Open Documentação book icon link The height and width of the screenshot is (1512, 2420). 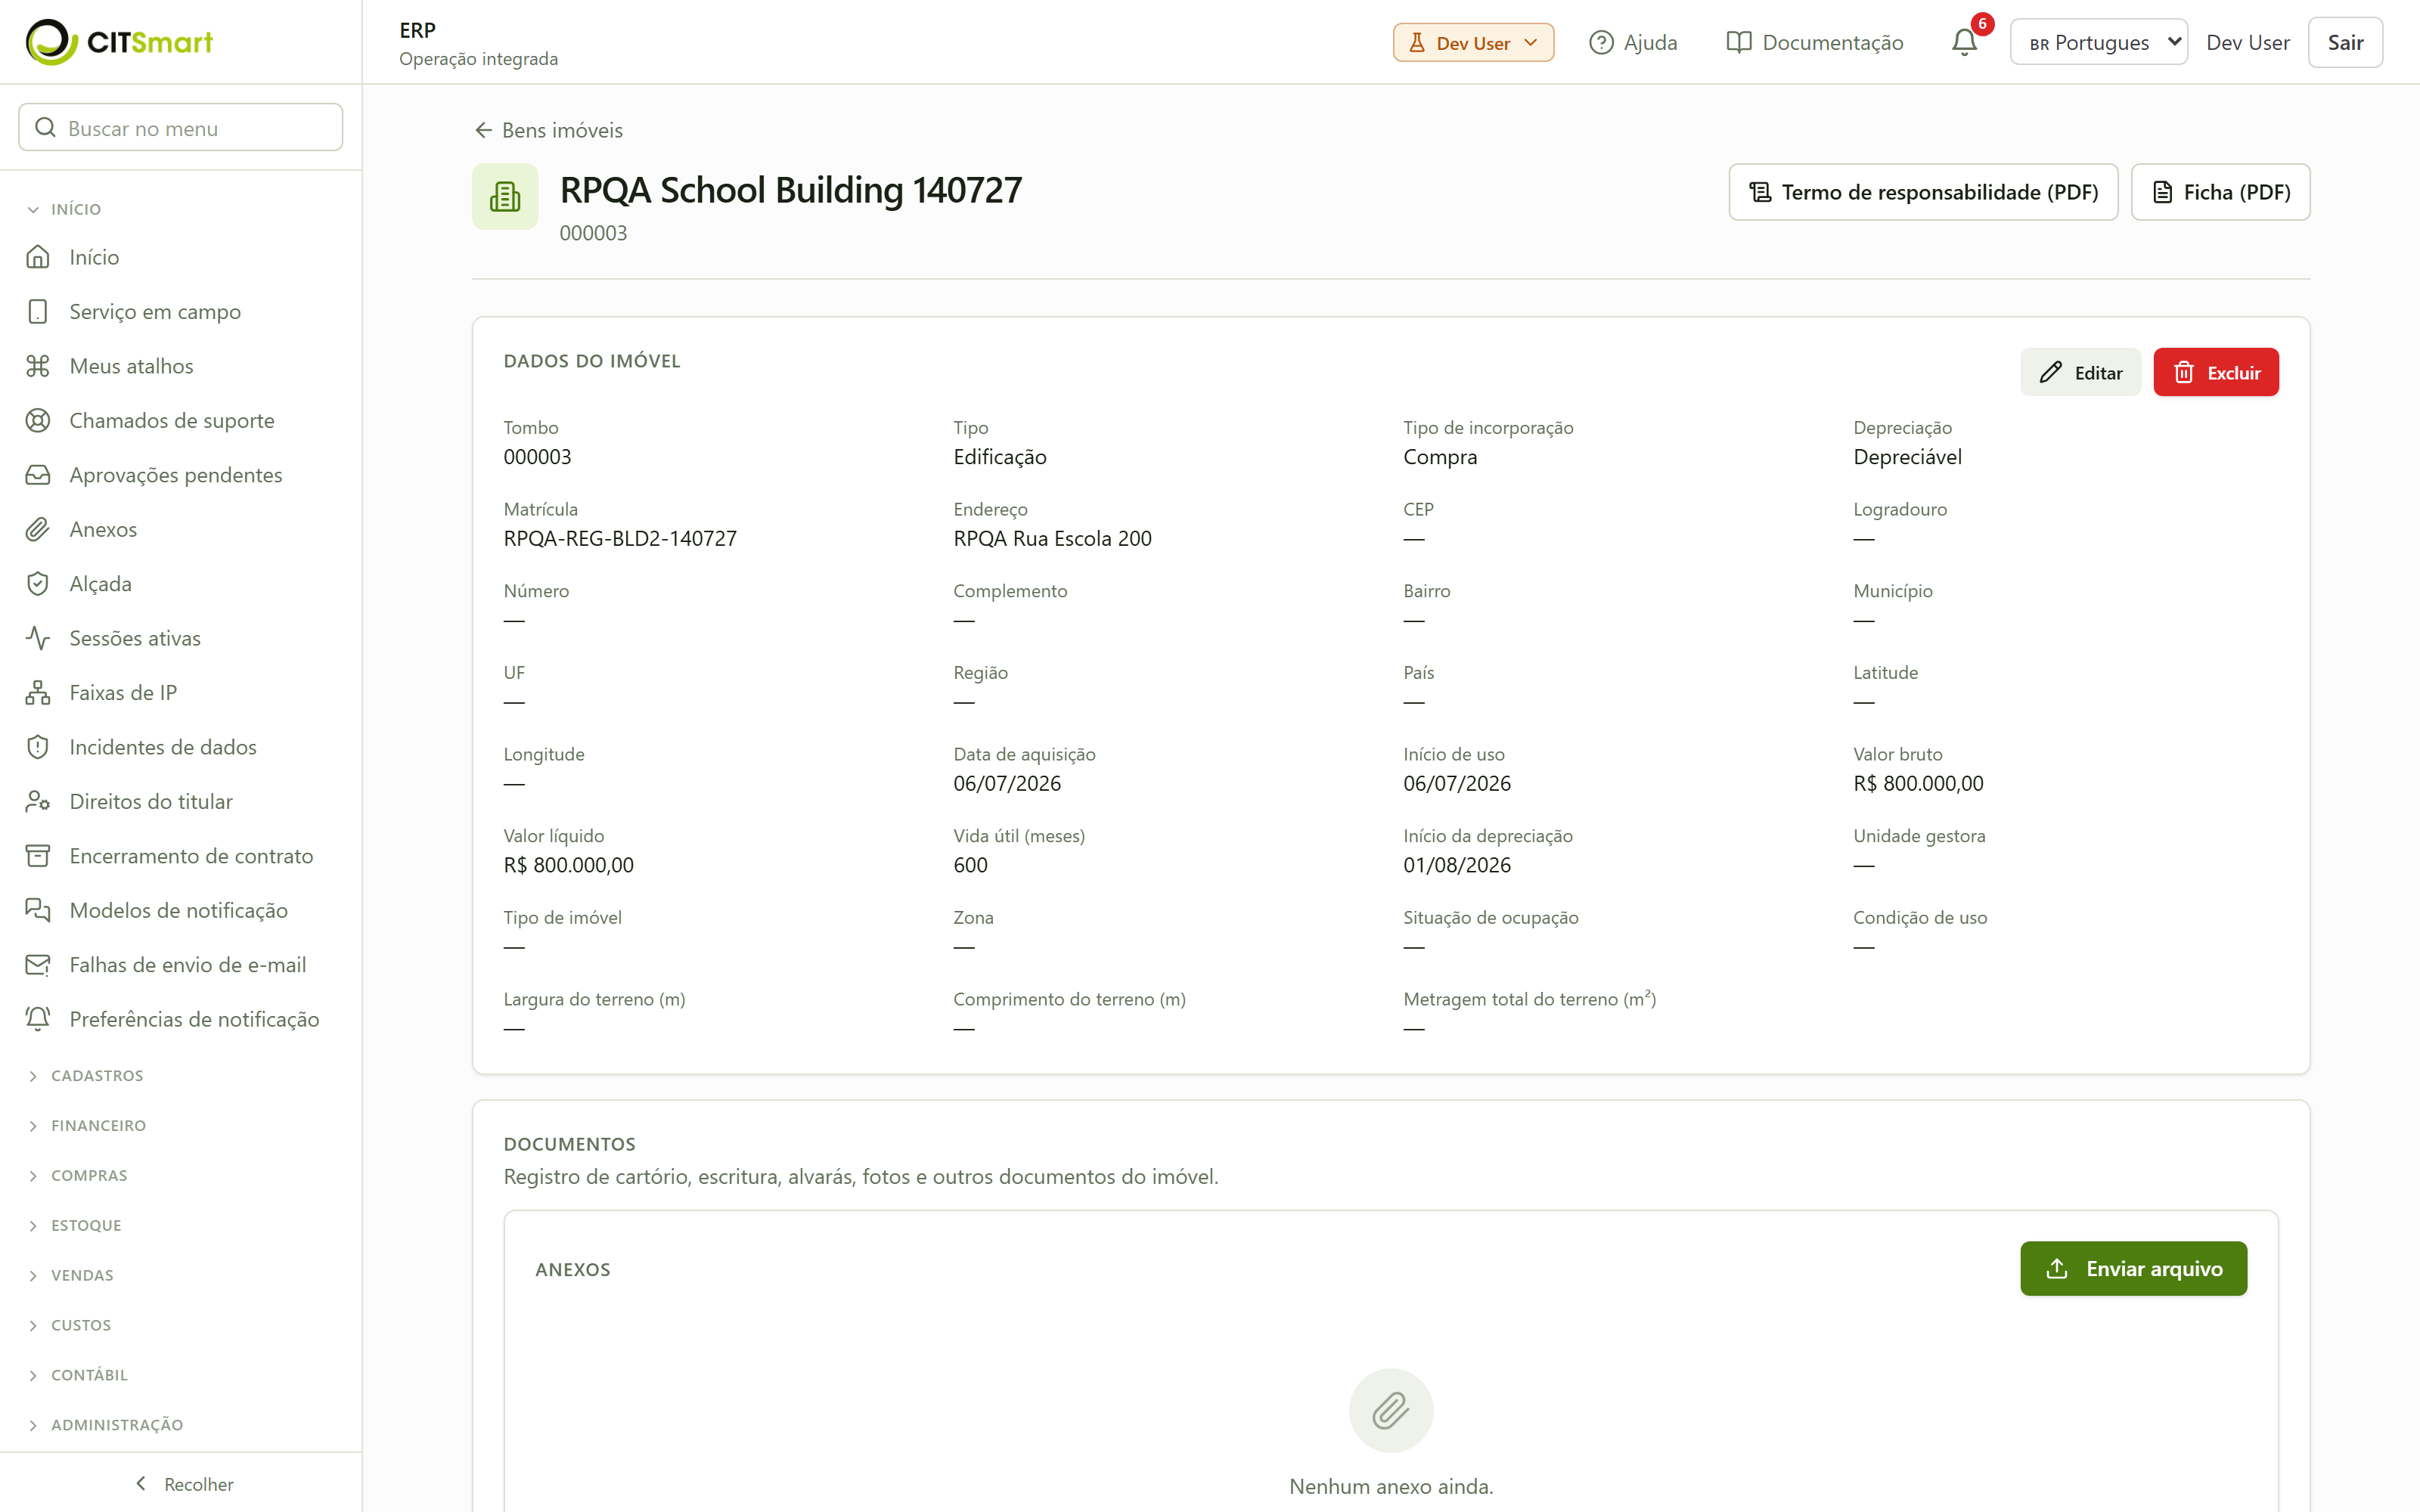coord(1739,42)
